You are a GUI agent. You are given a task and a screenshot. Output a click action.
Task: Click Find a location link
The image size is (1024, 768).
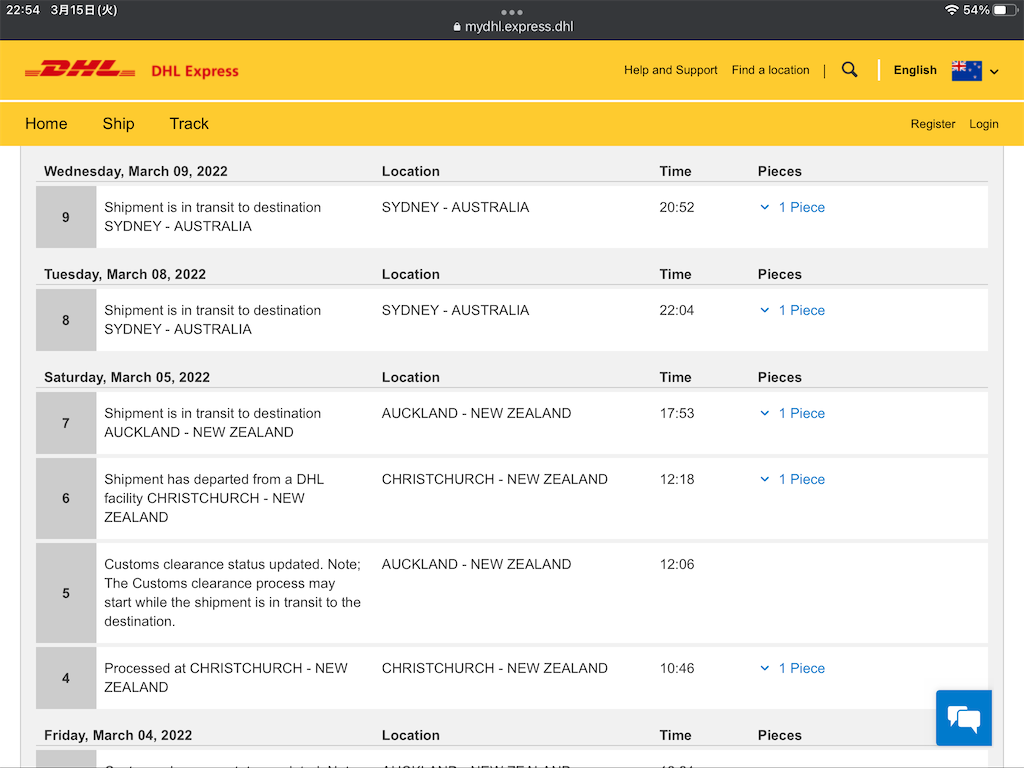[771, 70]
